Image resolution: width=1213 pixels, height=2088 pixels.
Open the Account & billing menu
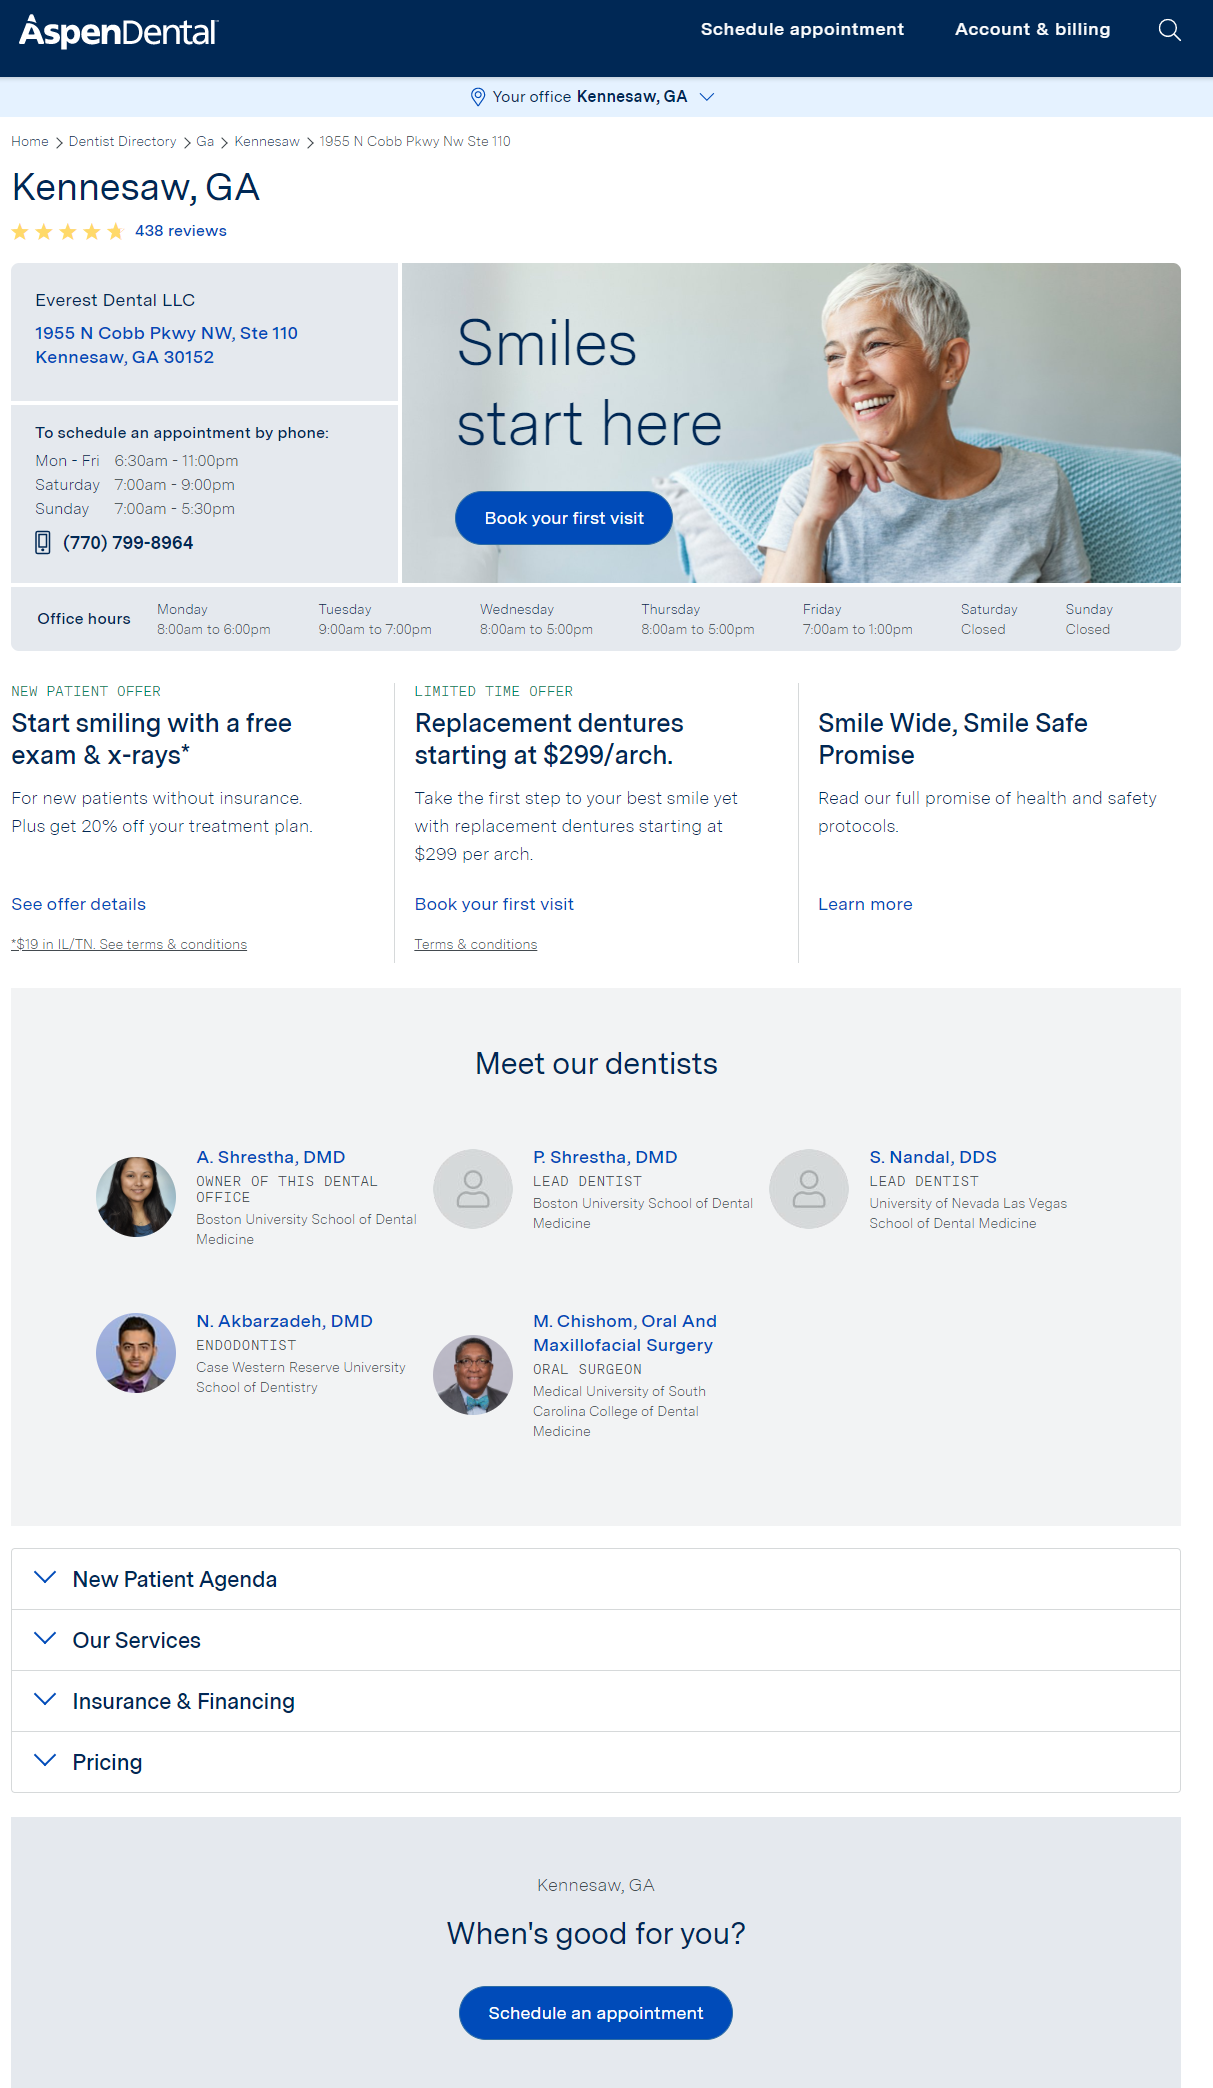tap(1032, 30)
